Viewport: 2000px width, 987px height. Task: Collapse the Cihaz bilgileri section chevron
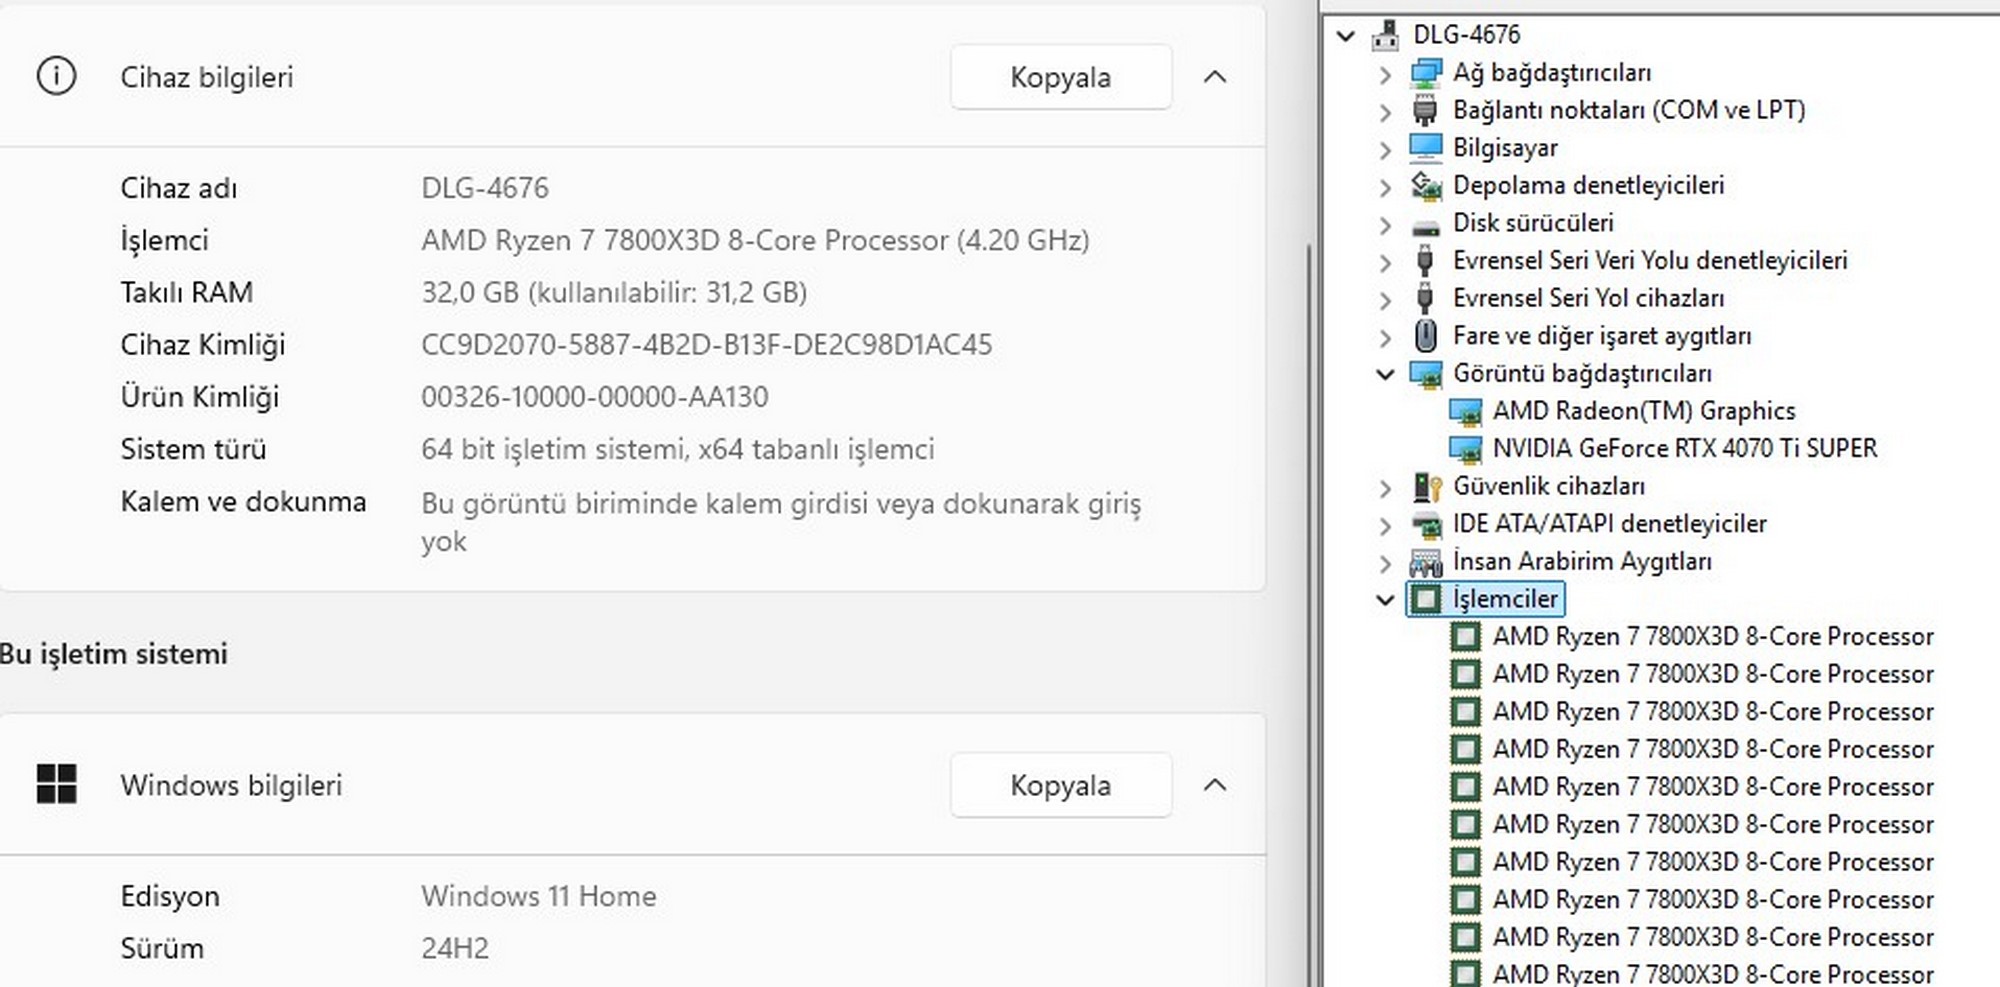pos(1214,77)
